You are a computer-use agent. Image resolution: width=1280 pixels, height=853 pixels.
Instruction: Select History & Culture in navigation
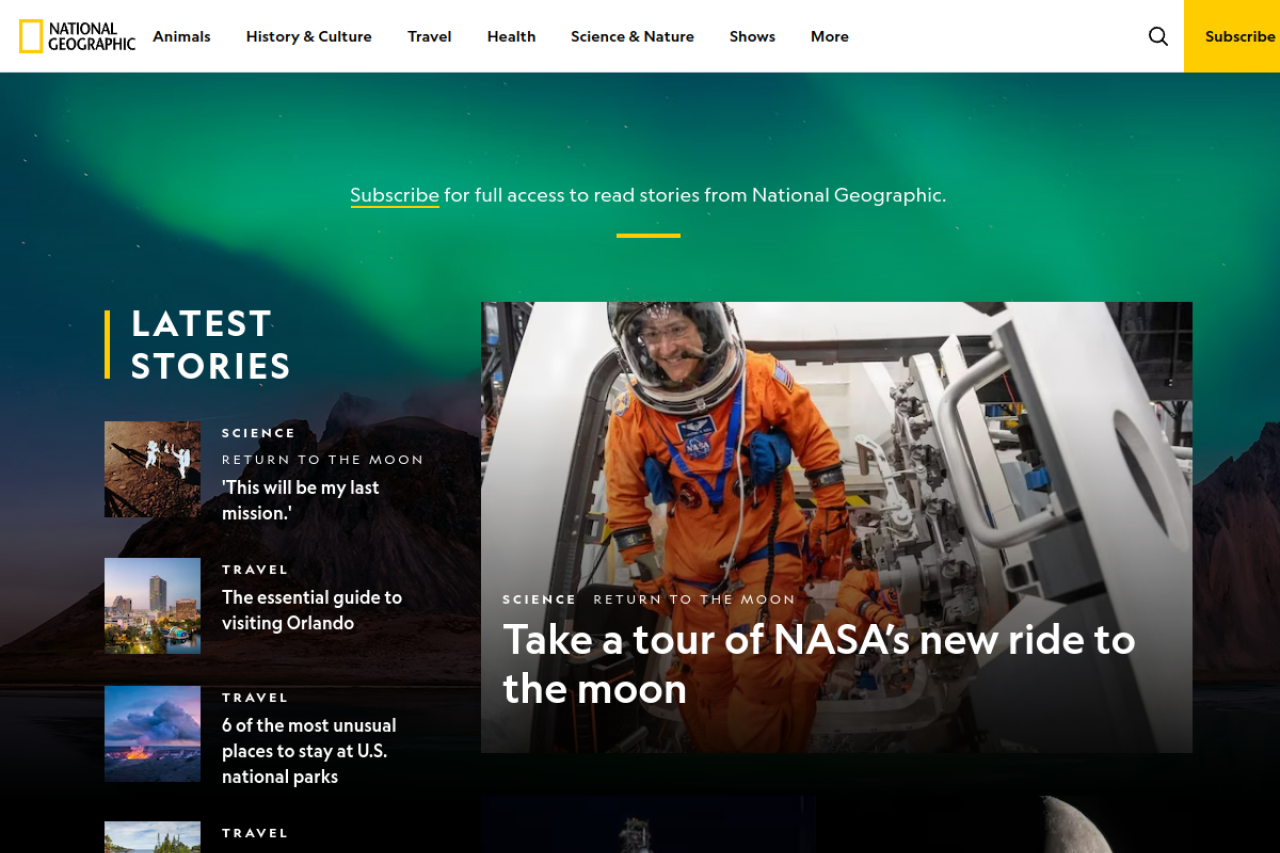(x=308, y=36)
